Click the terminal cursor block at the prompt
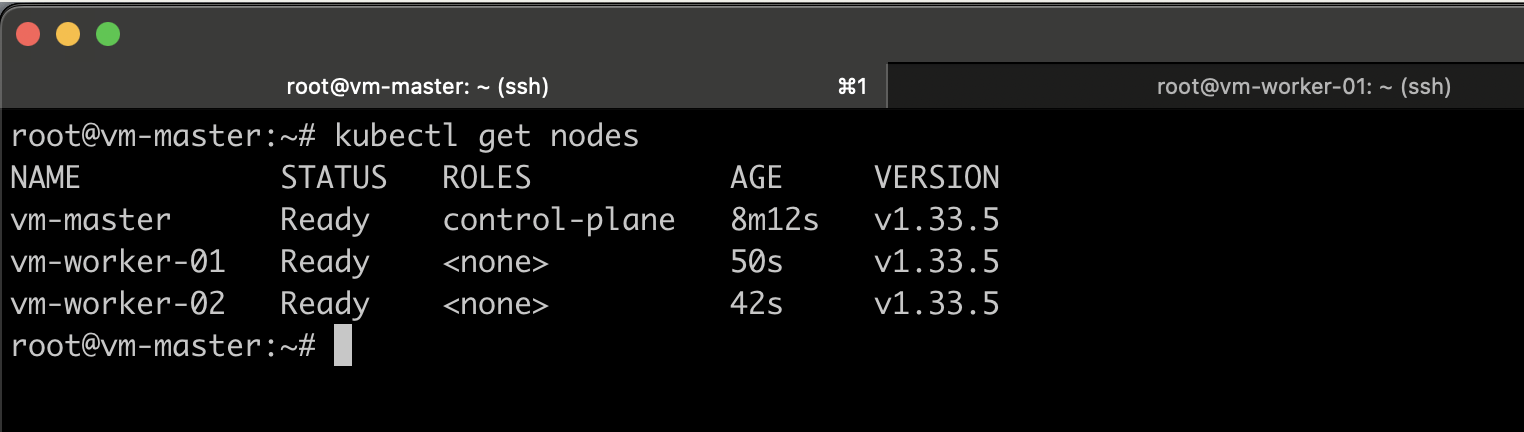The height and width of the screenshot is (432, 1524). 342,346
